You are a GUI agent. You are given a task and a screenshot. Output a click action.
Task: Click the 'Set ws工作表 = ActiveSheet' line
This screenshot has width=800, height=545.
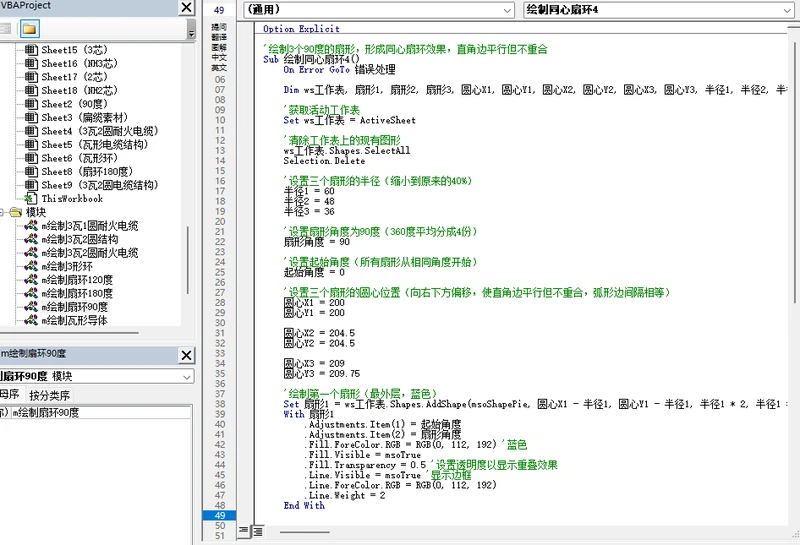point(349,120)
